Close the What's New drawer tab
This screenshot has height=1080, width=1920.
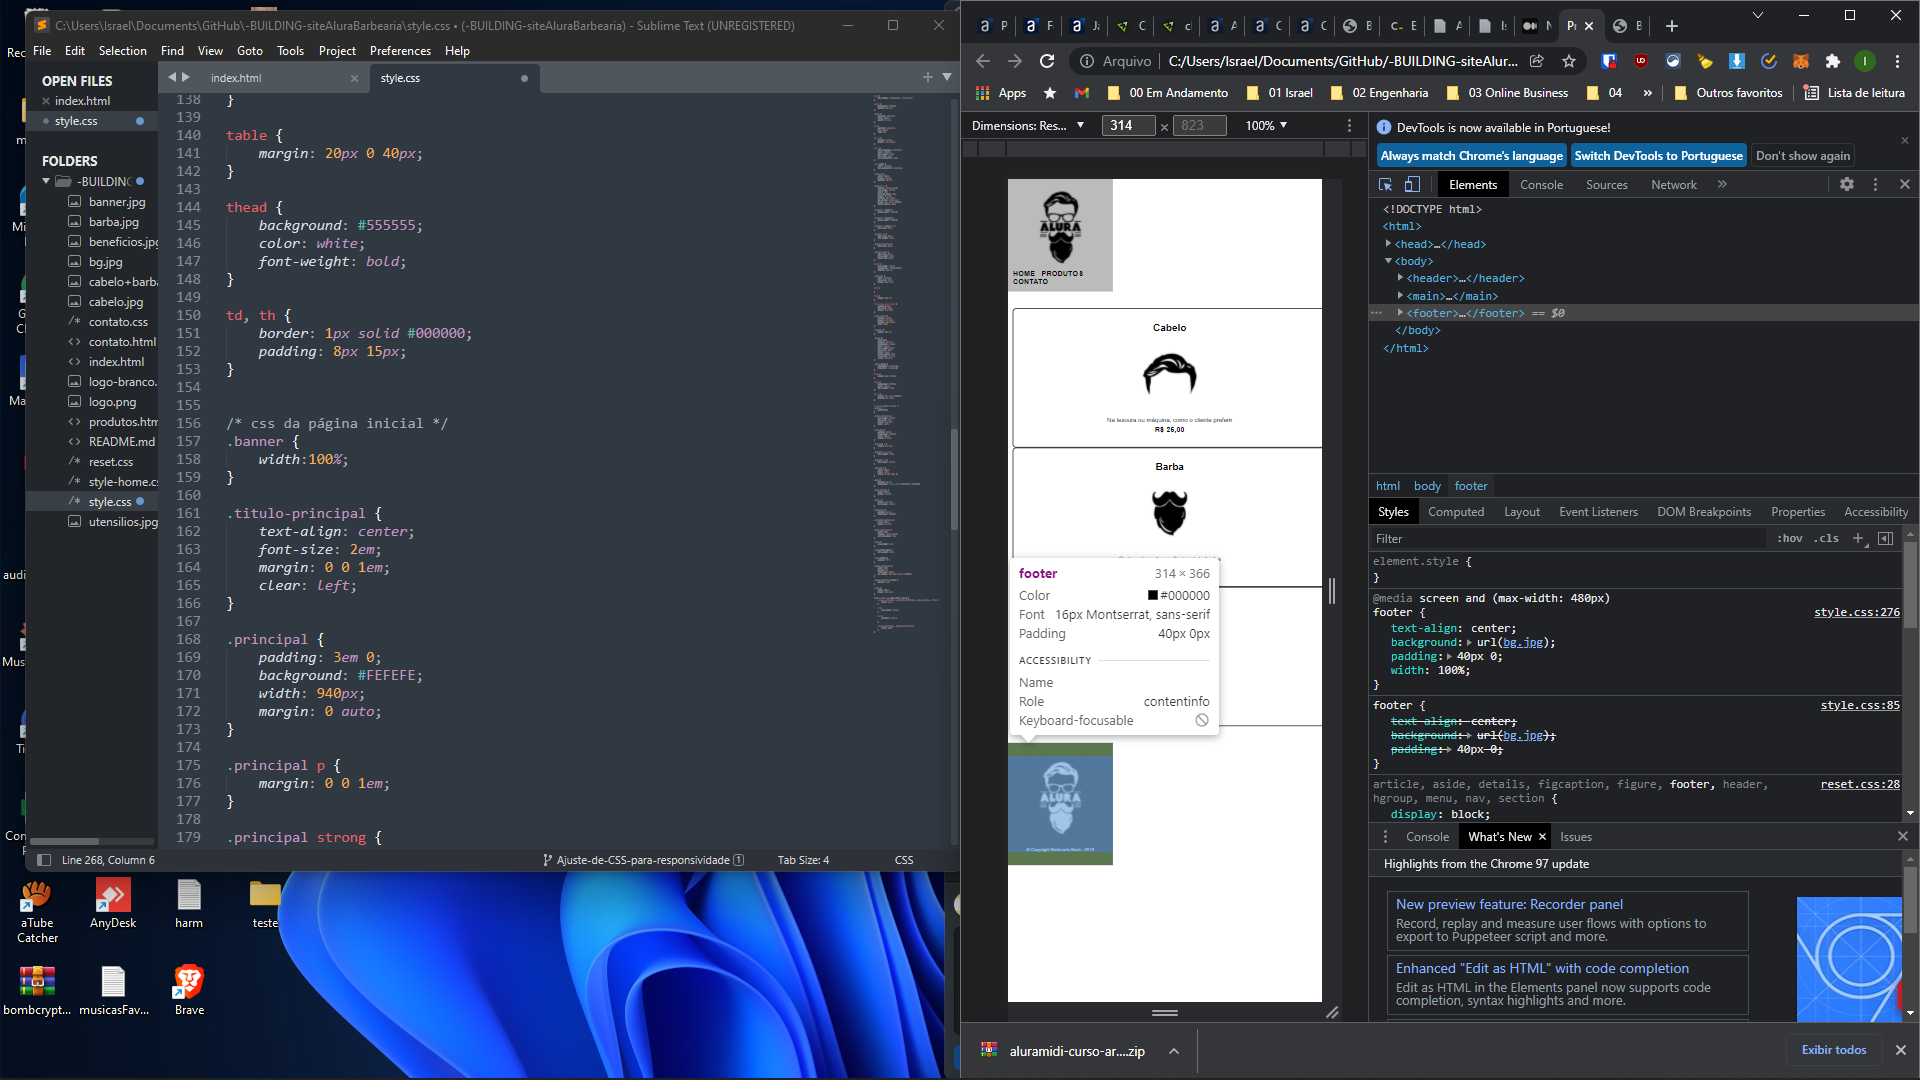(x=1542, y=837)
